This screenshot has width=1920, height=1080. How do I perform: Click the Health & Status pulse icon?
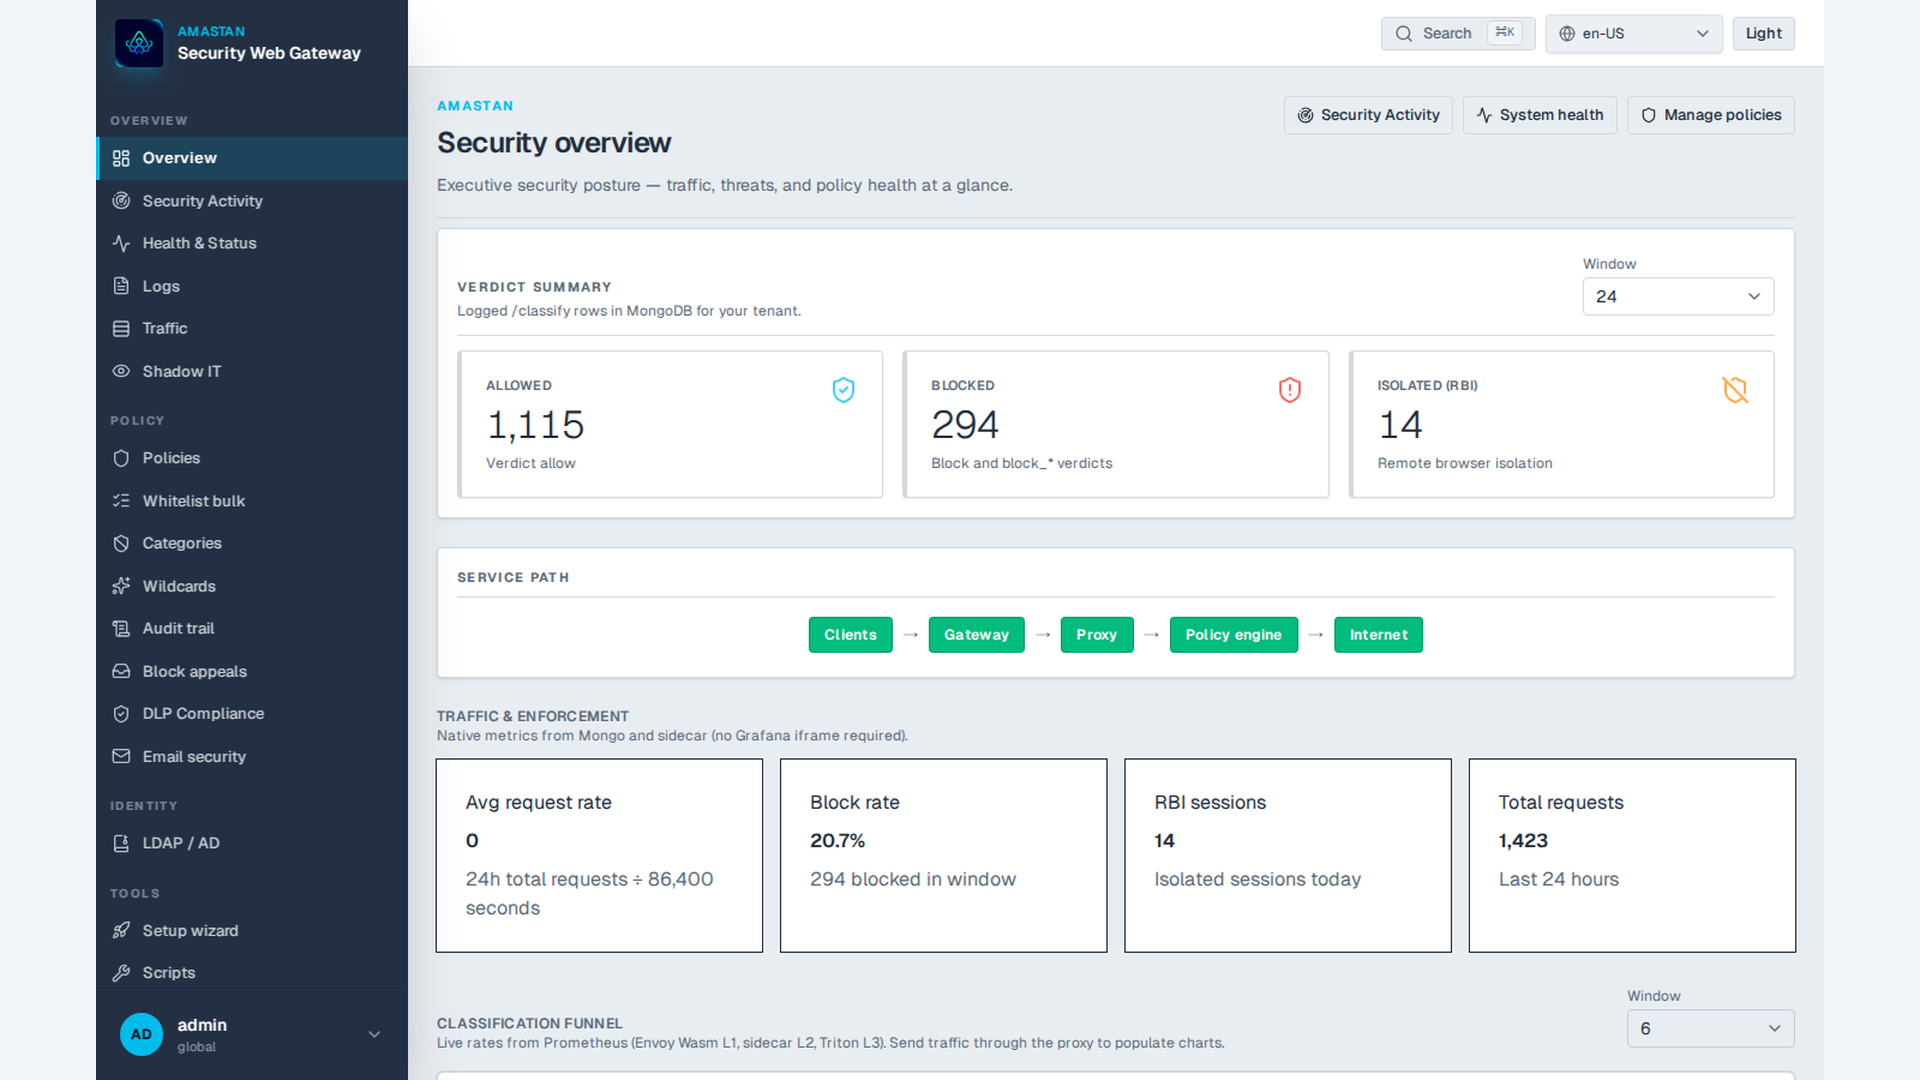tap(121, 243)
